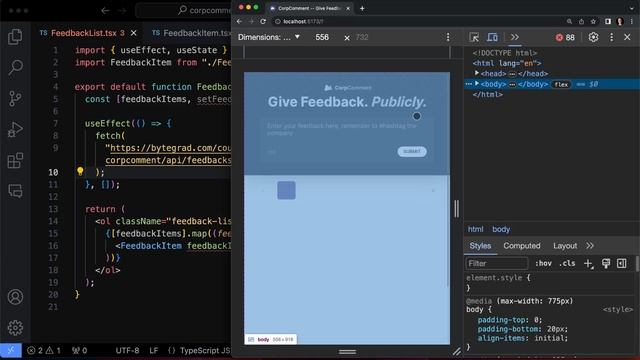This screenshot has width=640, height=360.
Task: Switch to the Layout tab
Action: pyautogui.click(x=565, y=246)
